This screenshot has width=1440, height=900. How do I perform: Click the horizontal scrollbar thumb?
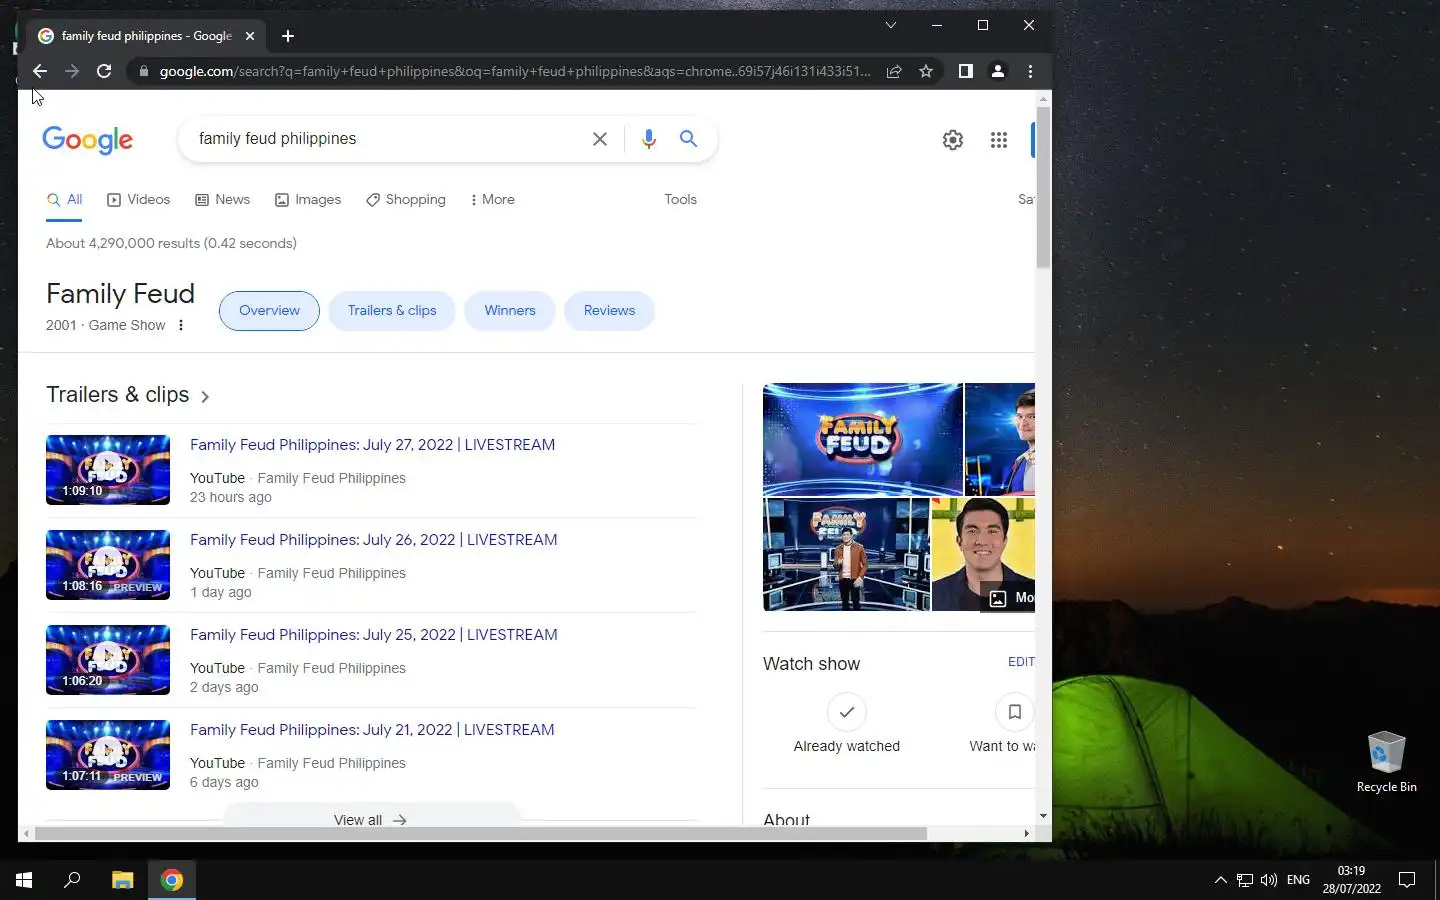tap(480, 833)
